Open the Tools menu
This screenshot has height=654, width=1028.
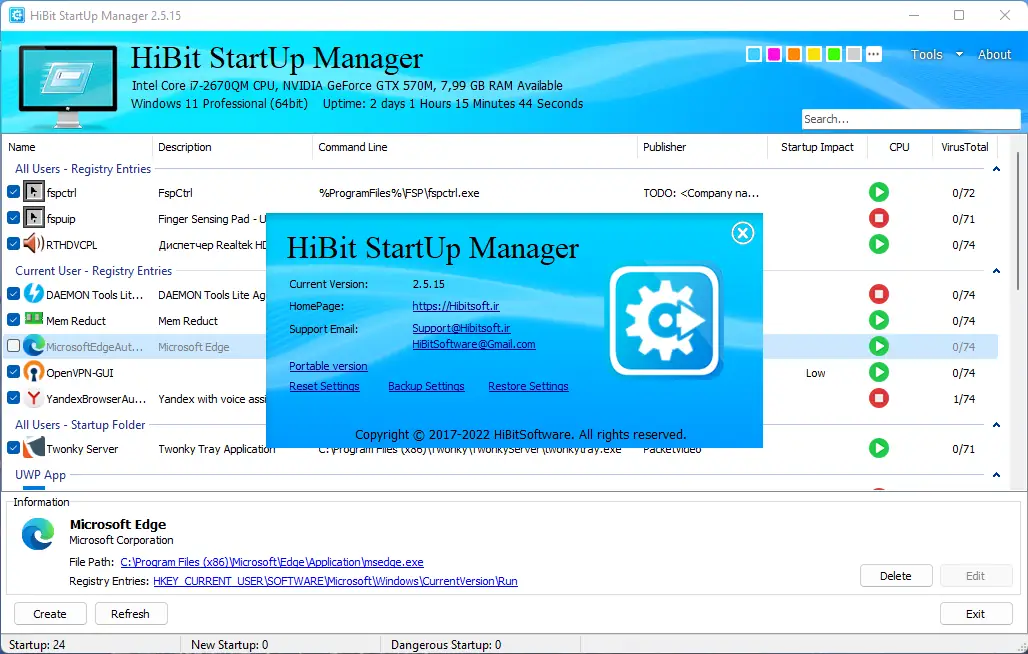tap(926, 54)
